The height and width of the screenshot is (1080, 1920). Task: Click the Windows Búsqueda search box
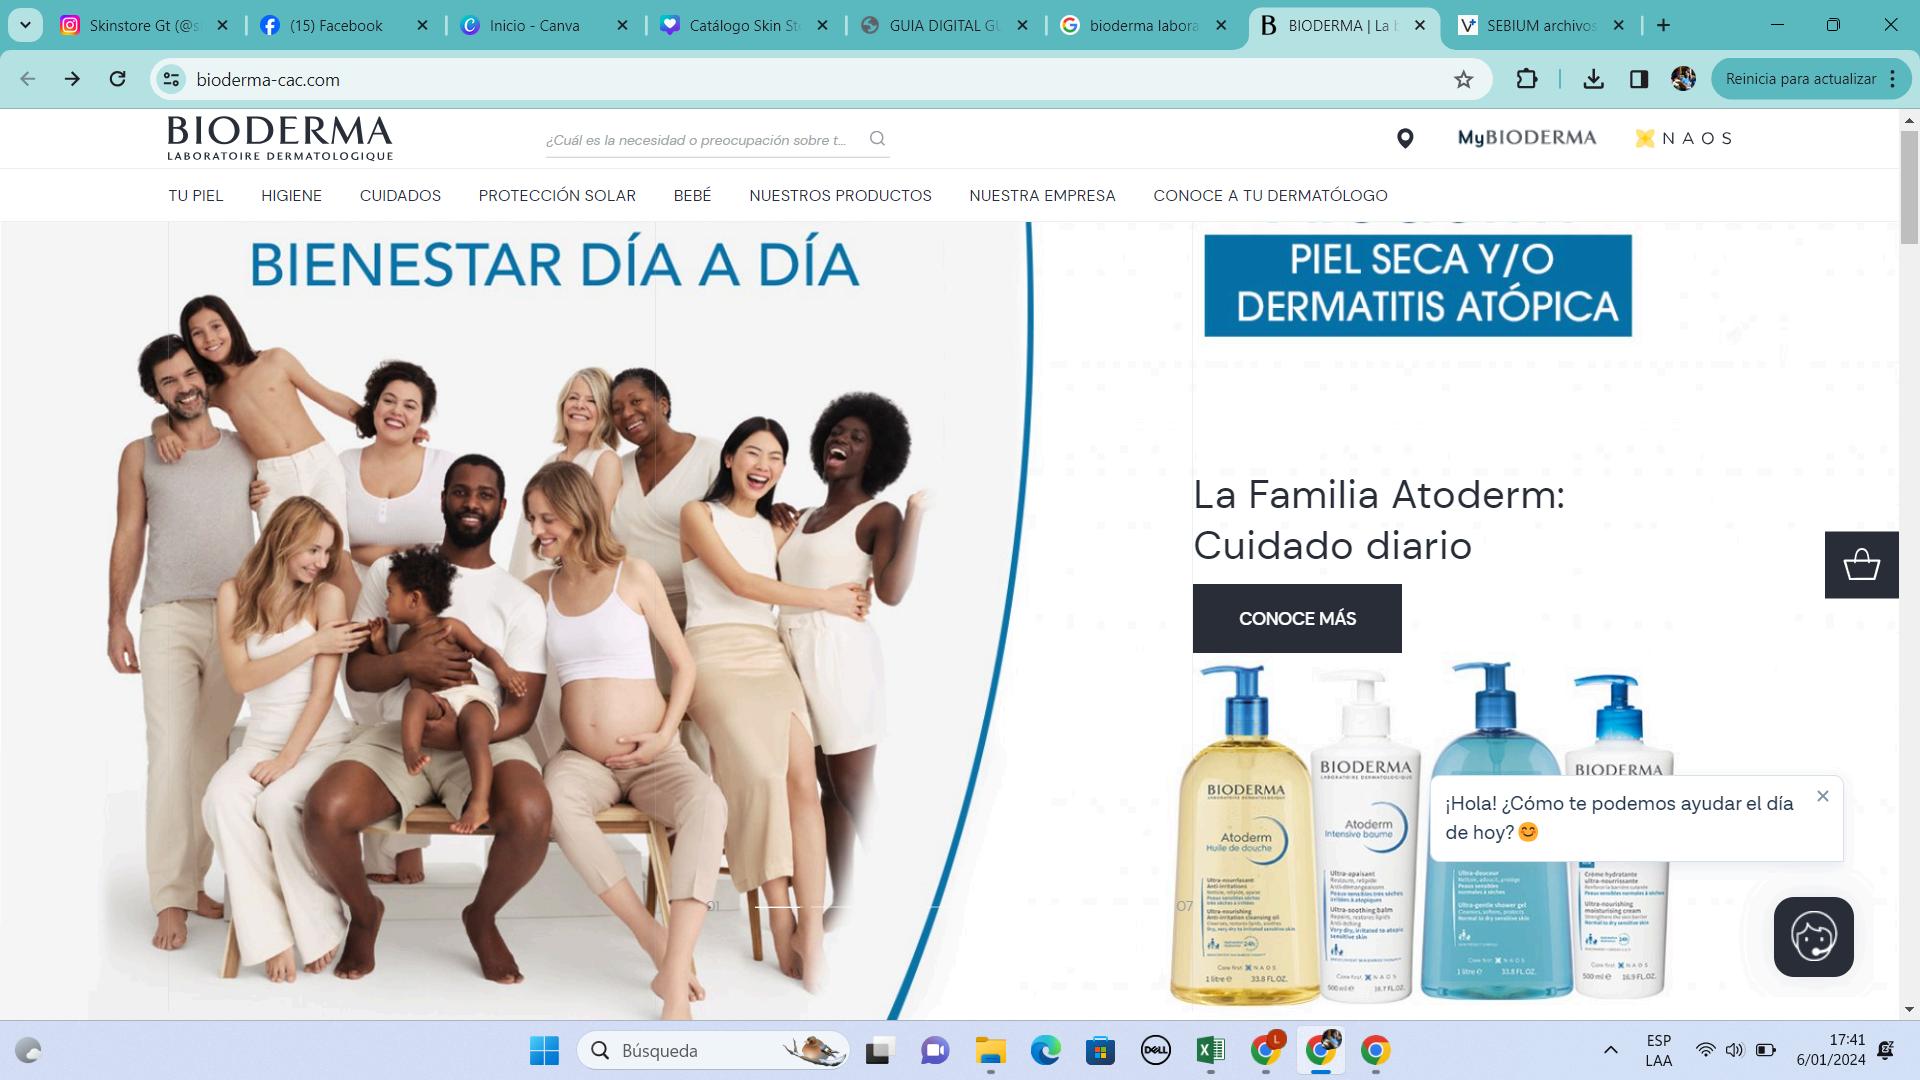coord(712,1050)
